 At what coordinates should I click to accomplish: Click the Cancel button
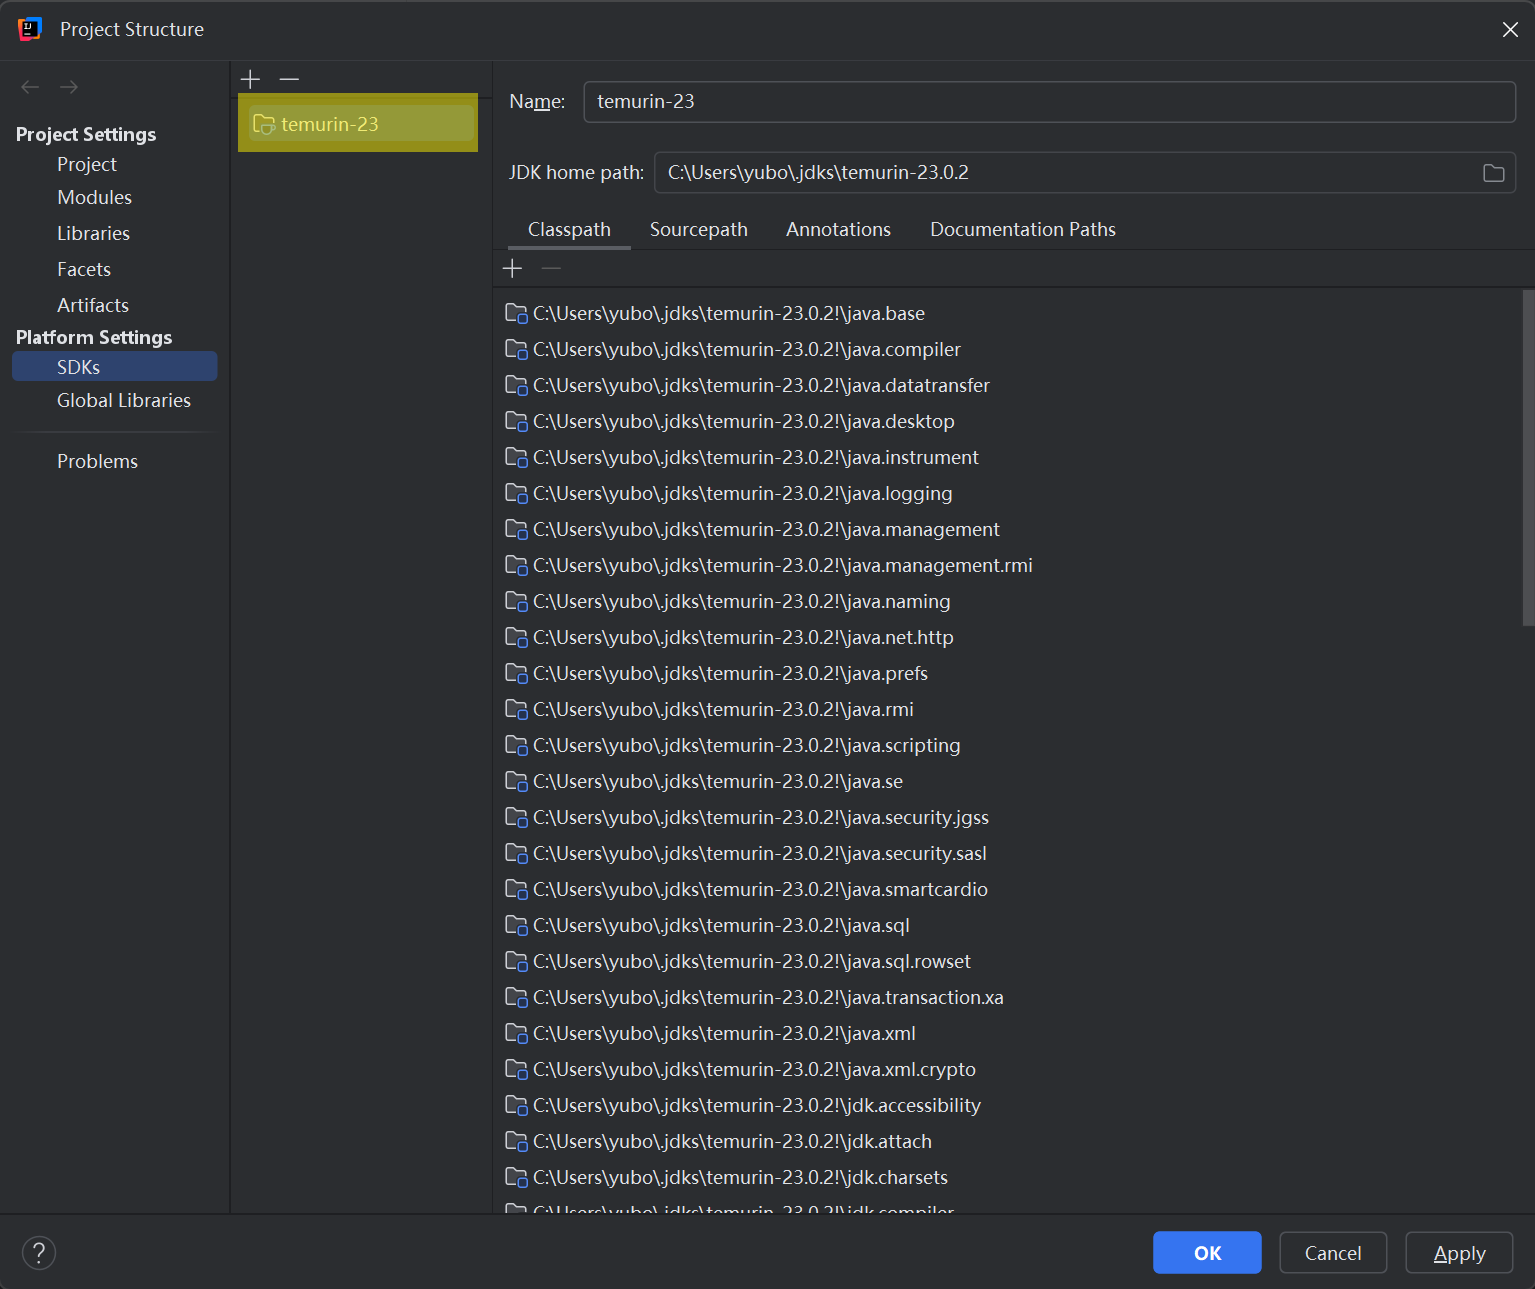(1333, 1253)
